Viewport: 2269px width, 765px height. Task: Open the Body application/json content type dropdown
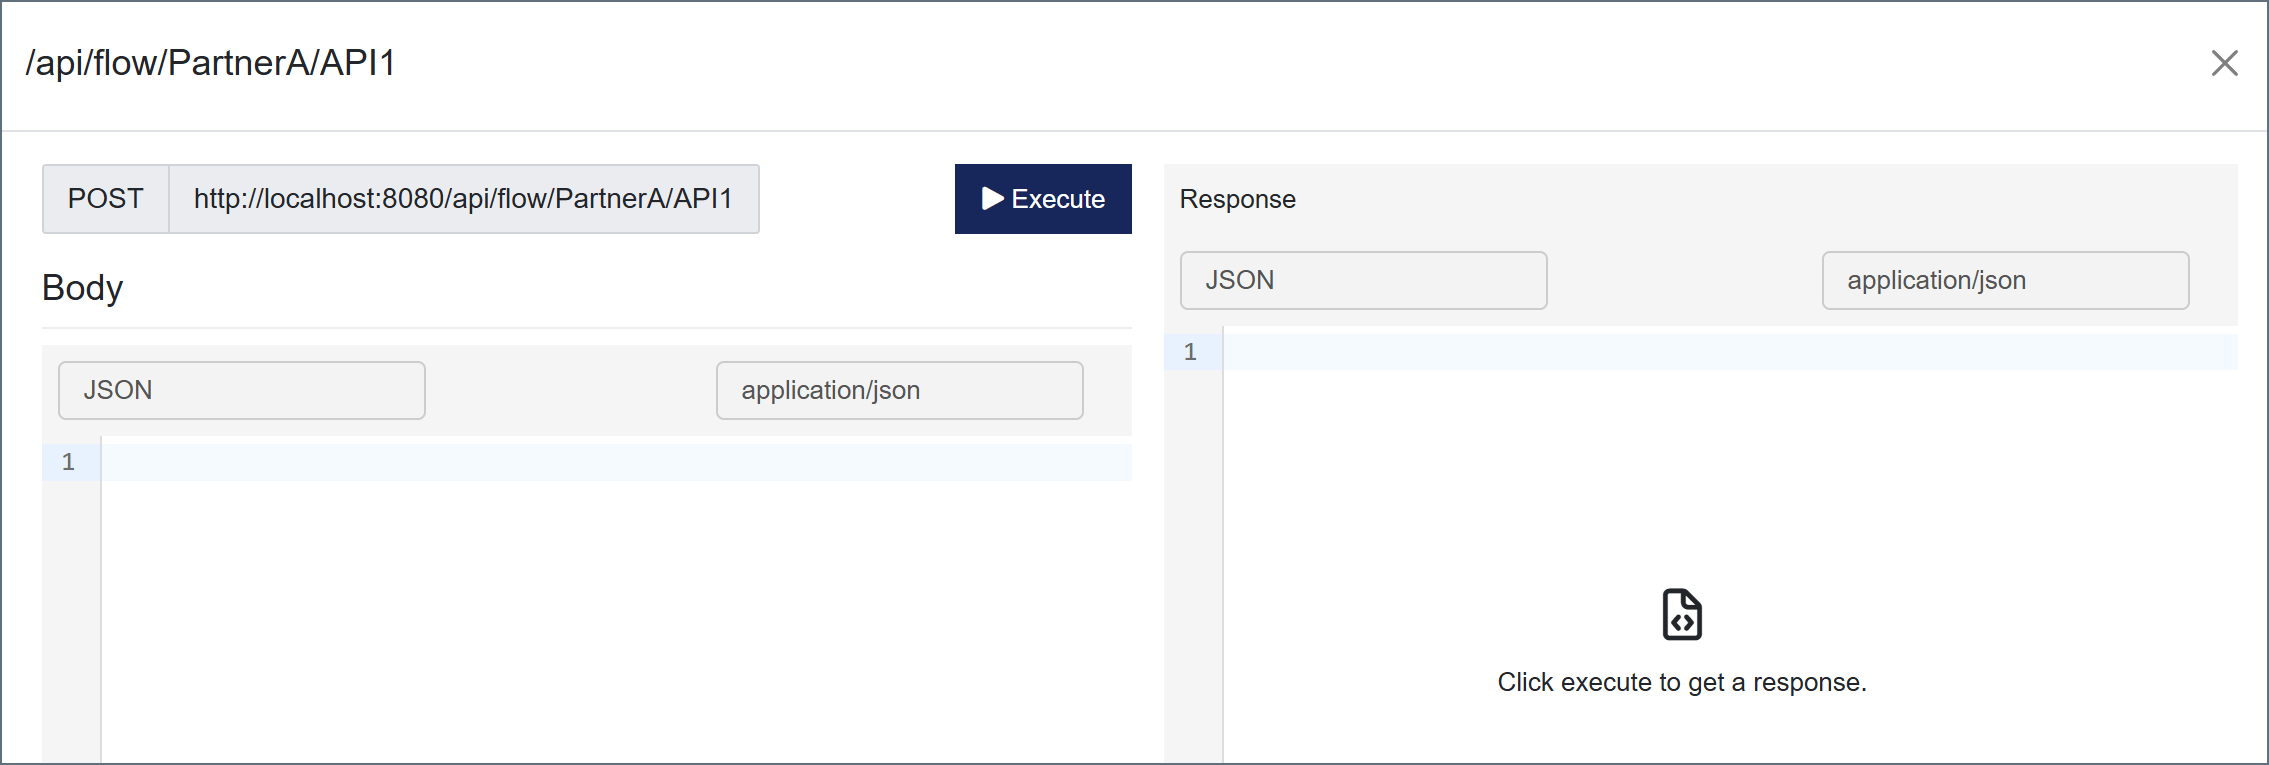pos(900,390)
